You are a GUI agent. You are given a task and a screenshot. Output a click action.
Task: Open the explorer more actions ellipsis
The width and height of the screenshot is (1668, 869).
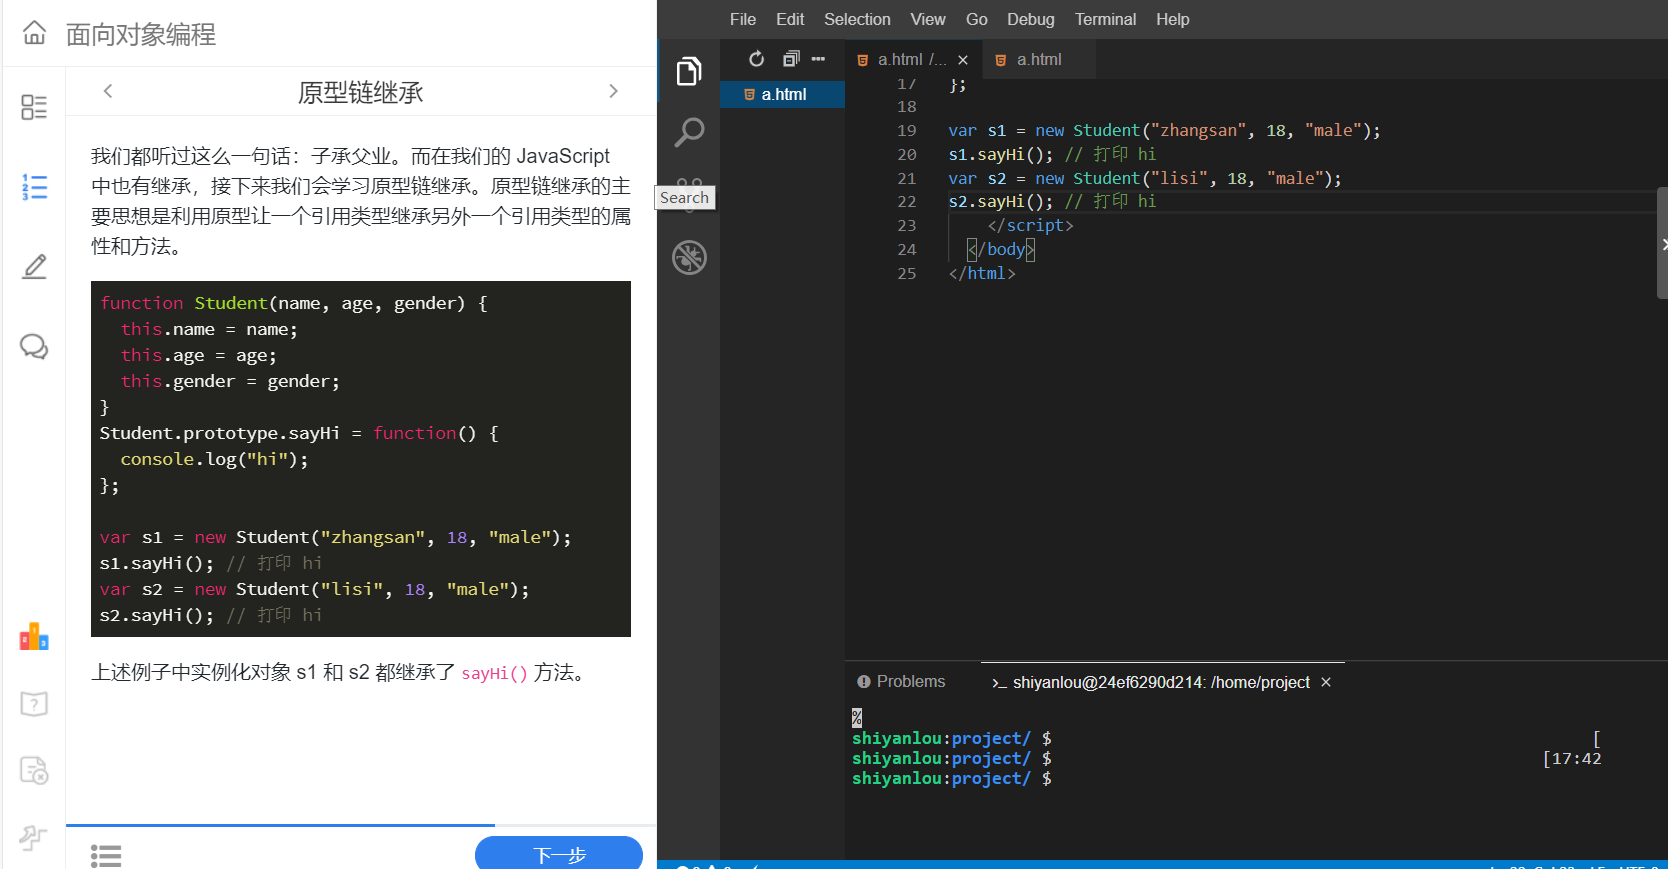pos(819,59)
